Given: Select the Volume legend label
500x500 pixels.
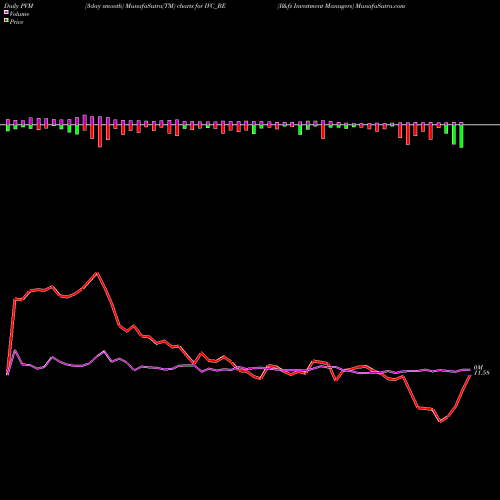Looking at the screenshot, I should coord(19,14).
